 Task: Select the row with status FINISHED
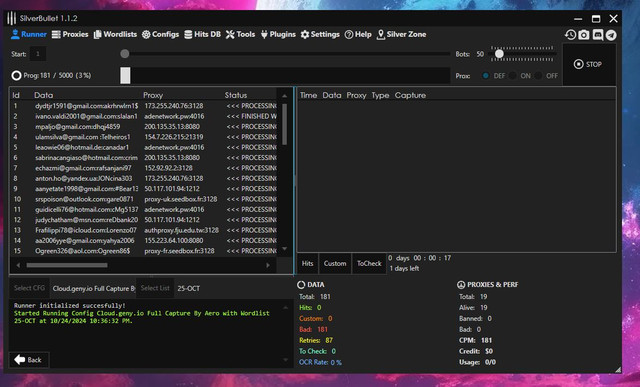(x=144, y=116)
